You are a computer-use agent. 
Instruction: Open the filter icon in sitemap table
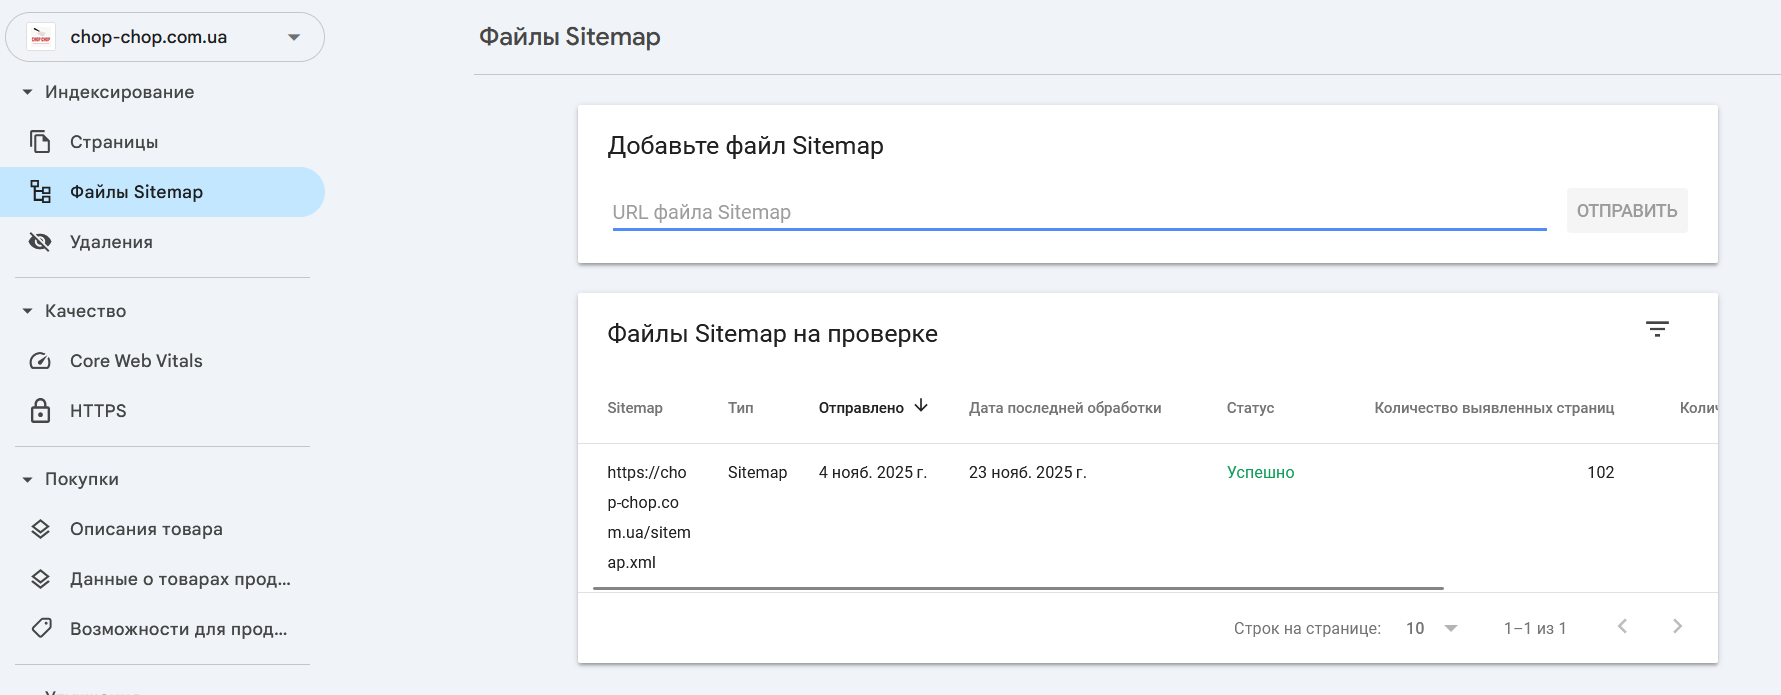(x=1657, y=329)
